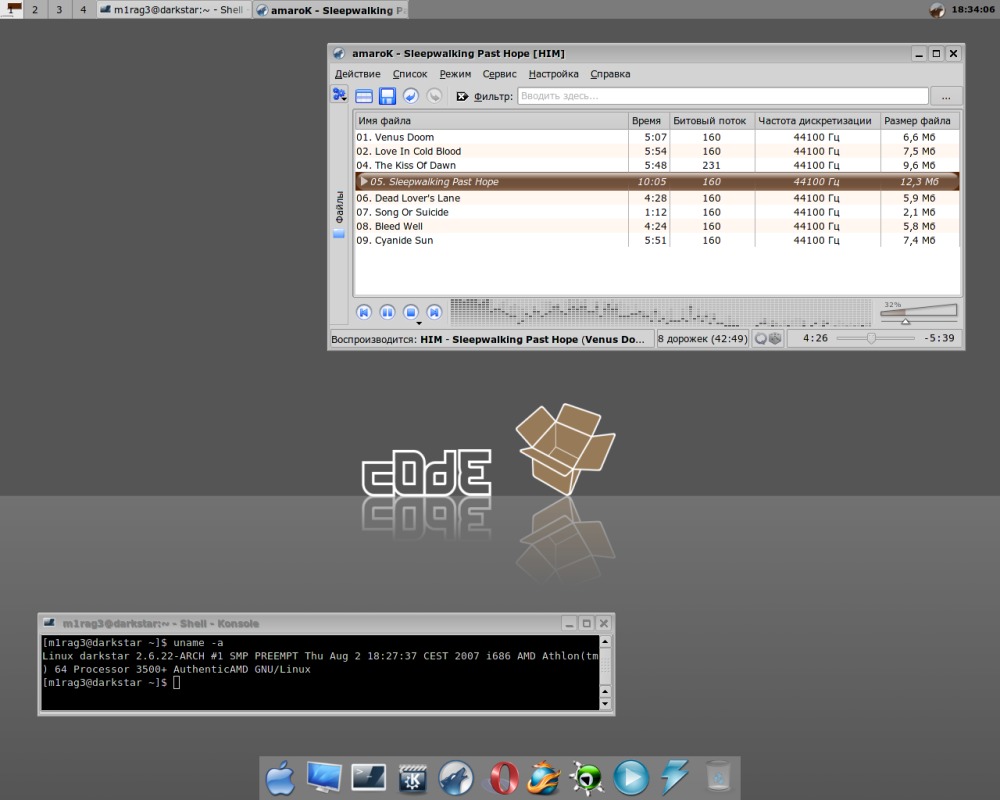Viewport: 1000px width, 800px height.
Task: Toggle the random mode dice icon
Action: coord(775,339)
